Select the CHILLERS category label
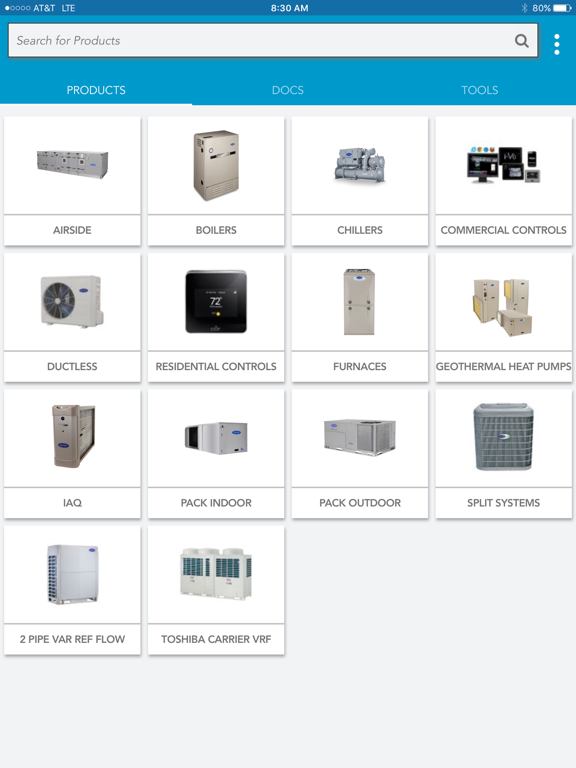The image size is (576, 768). click(x=360, y=230)
